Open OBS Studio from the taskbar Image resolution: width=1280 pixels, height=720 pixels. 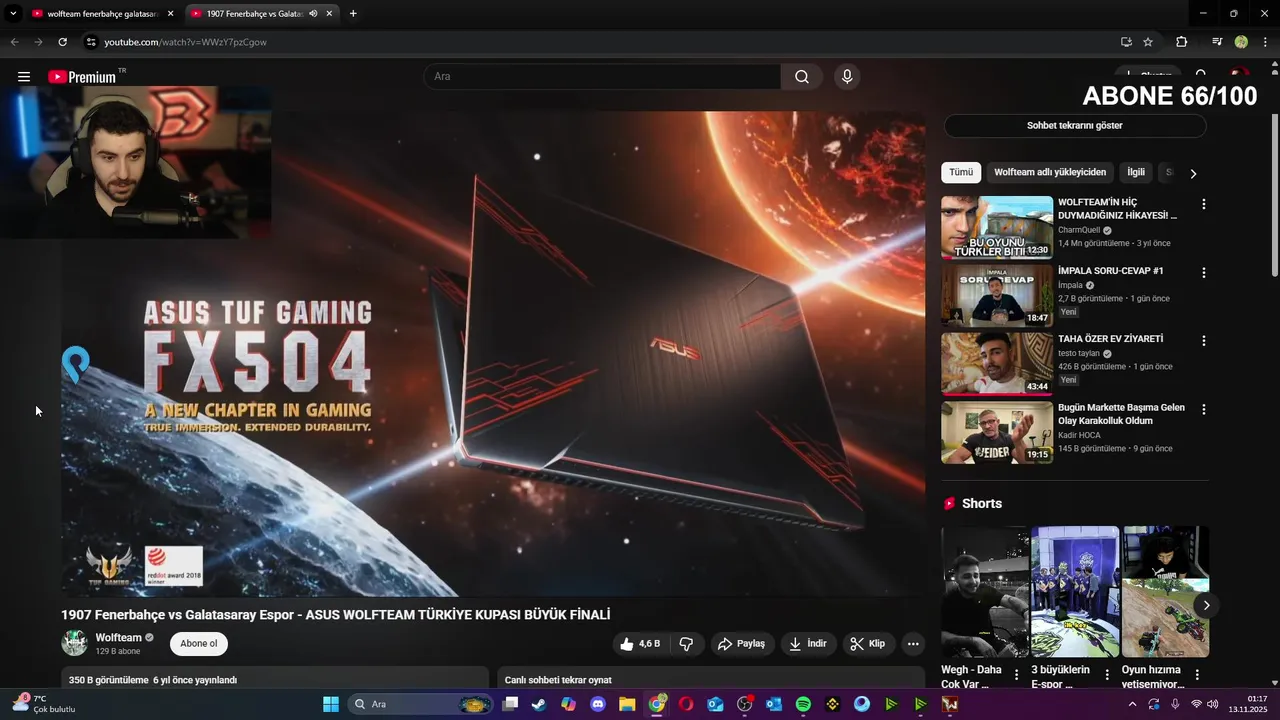(744, 704)
